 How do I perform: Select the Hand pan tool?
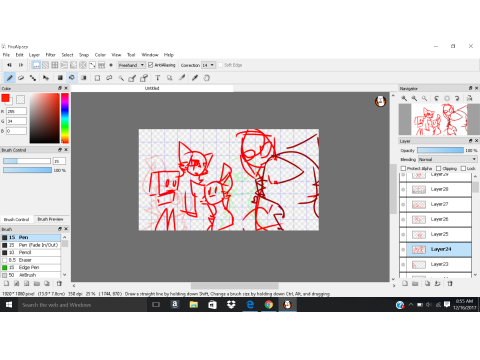click(207, 78)
